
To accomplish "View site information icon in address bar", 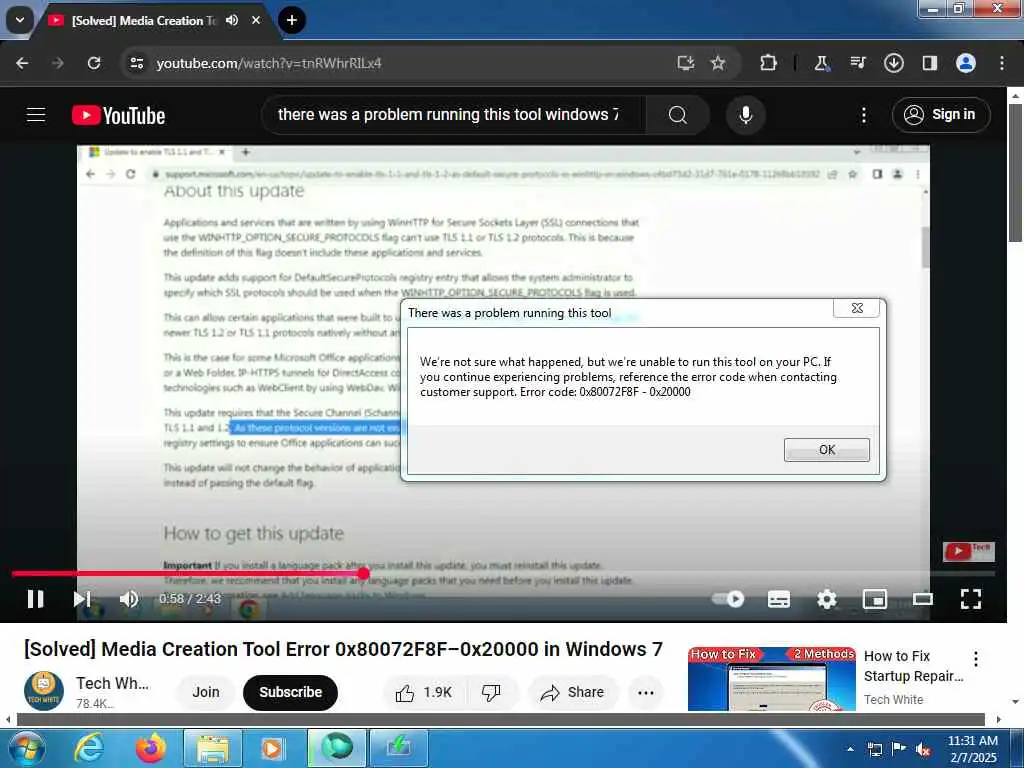I will click(x=136, y=63).
